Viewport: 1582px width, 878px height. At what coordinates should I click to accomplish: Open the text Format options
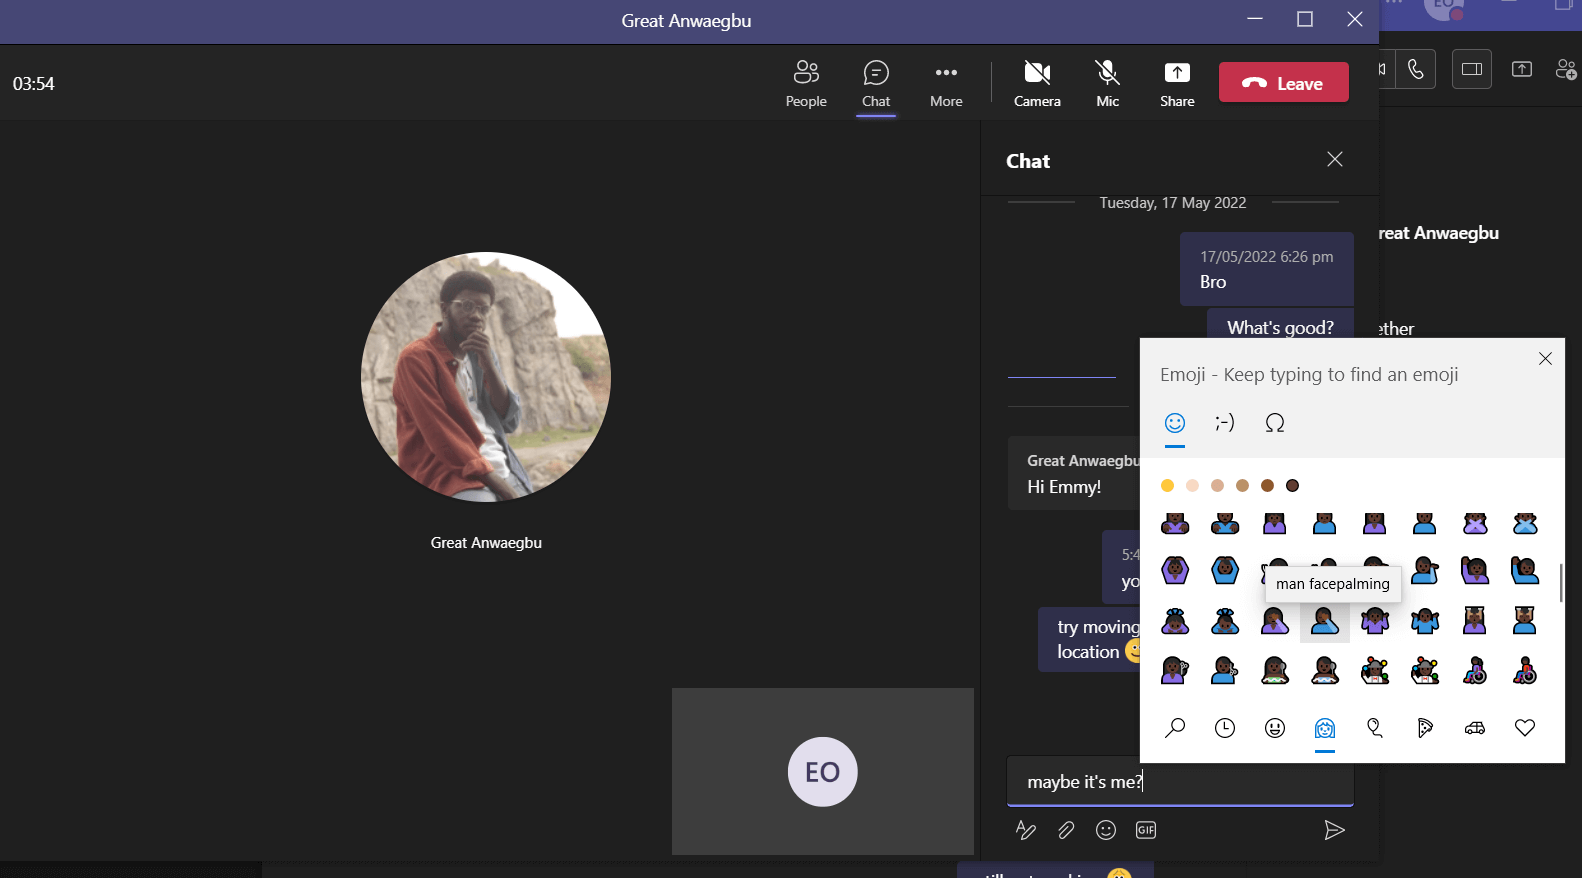pos(1026,830)
